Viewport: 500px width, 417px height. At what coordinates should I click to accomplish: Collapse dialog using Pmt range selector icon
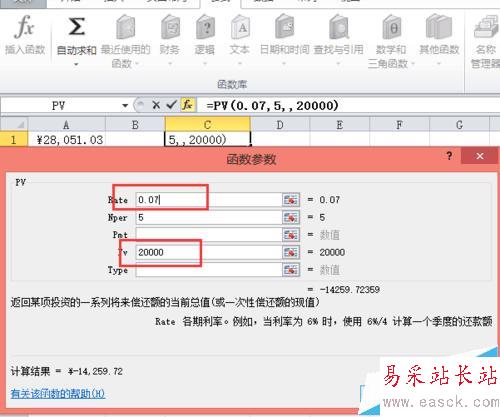291,235
